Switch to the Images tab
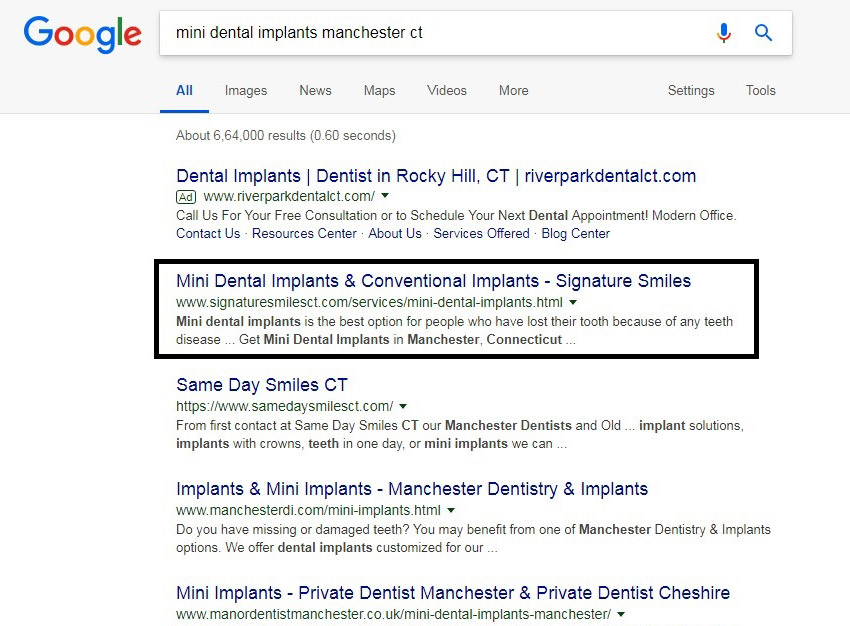Image resolution: width=850 pixels, height=626 pixels. [246, 91]
